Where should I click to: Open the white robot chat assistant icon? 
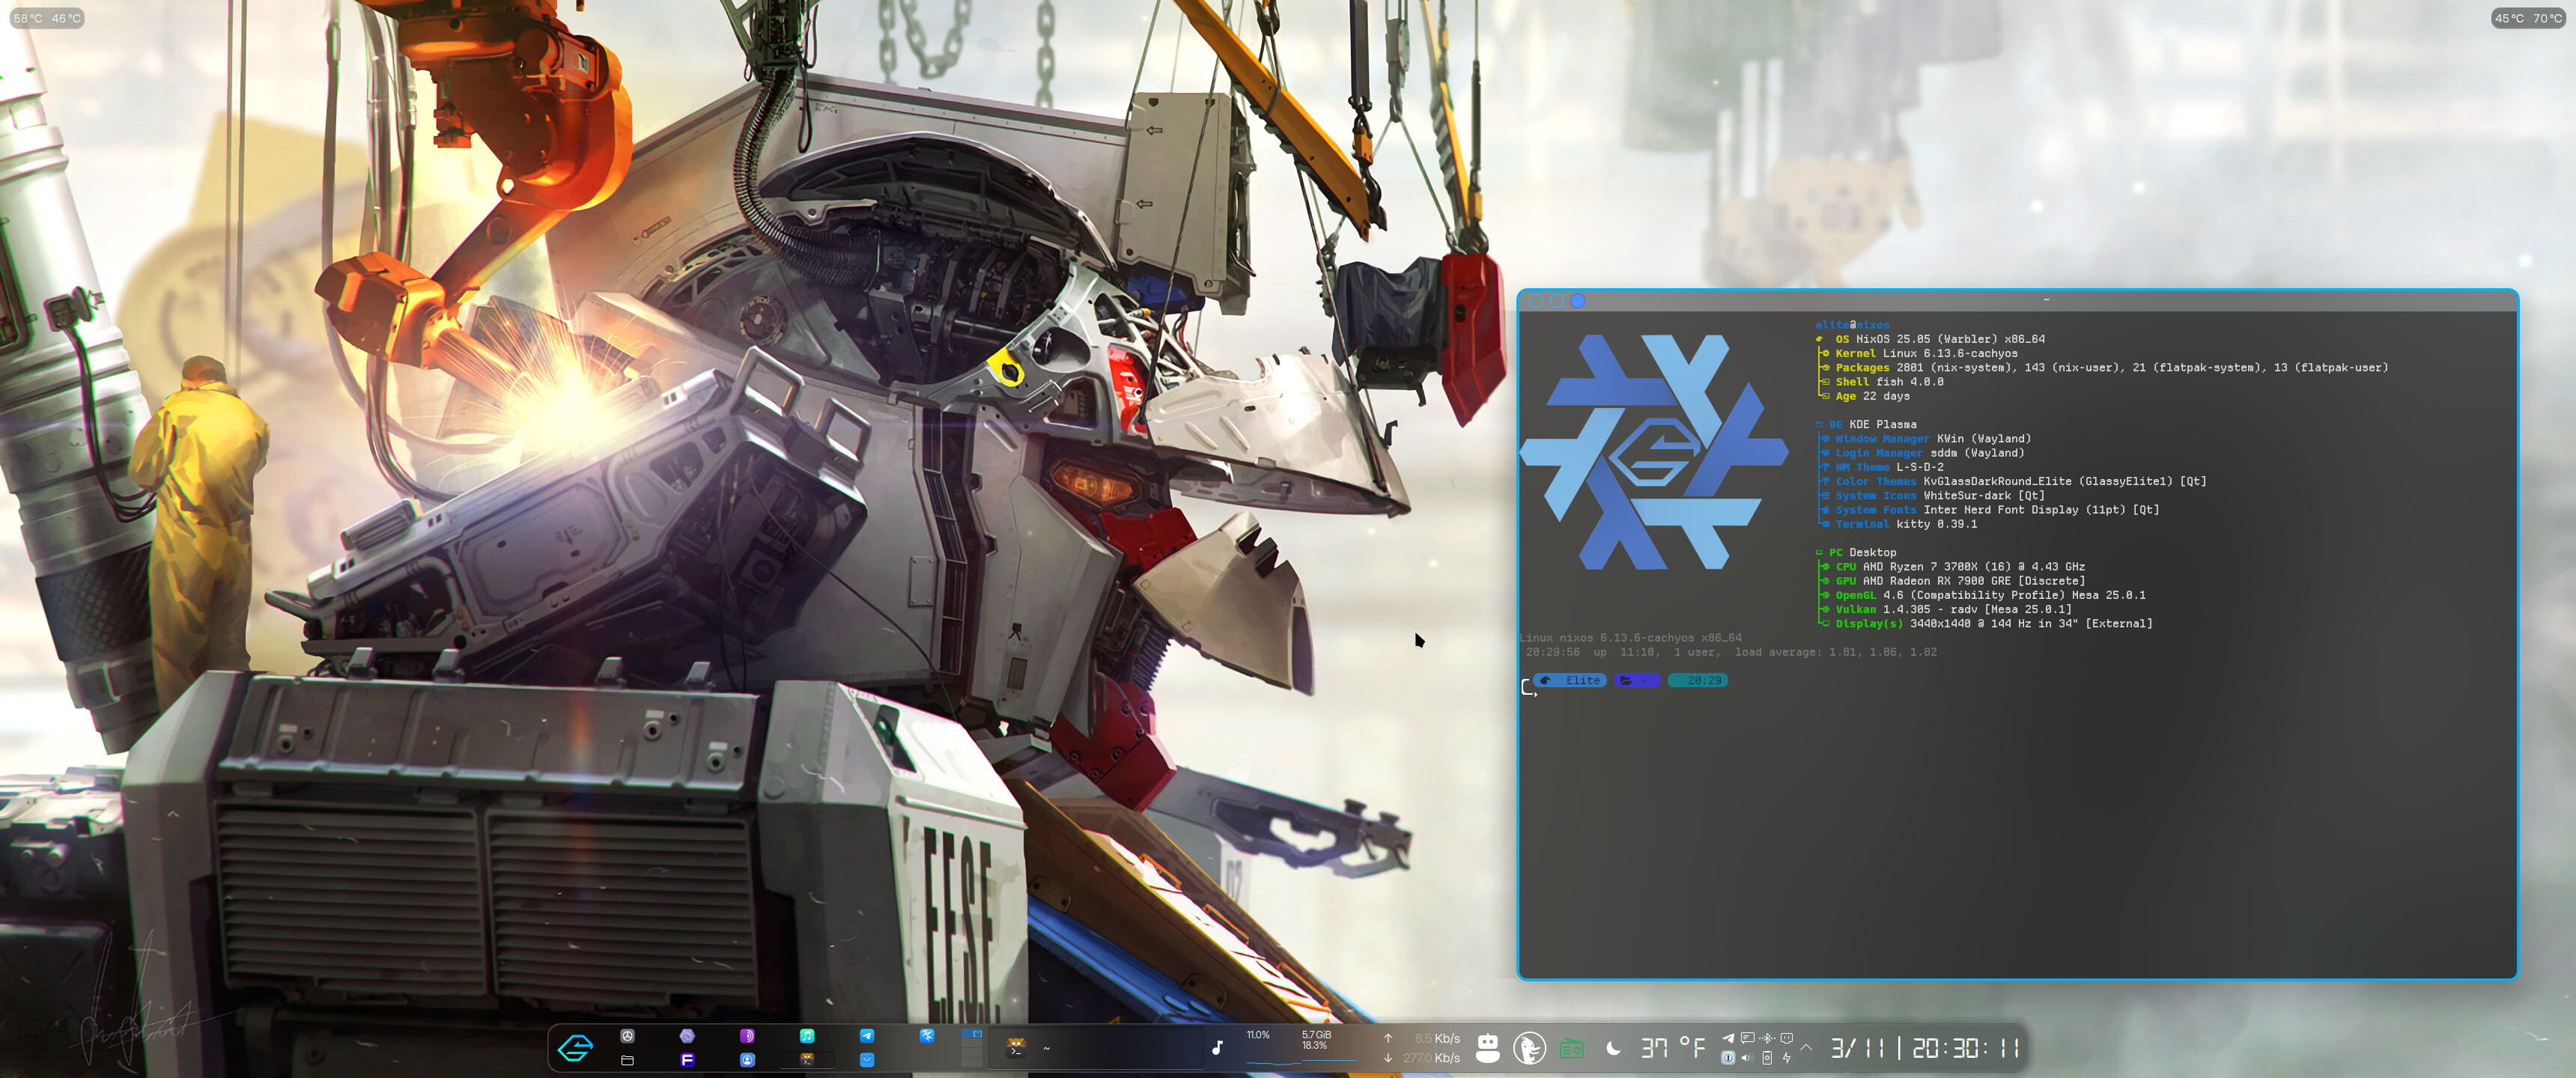tap(1488, 1048)
